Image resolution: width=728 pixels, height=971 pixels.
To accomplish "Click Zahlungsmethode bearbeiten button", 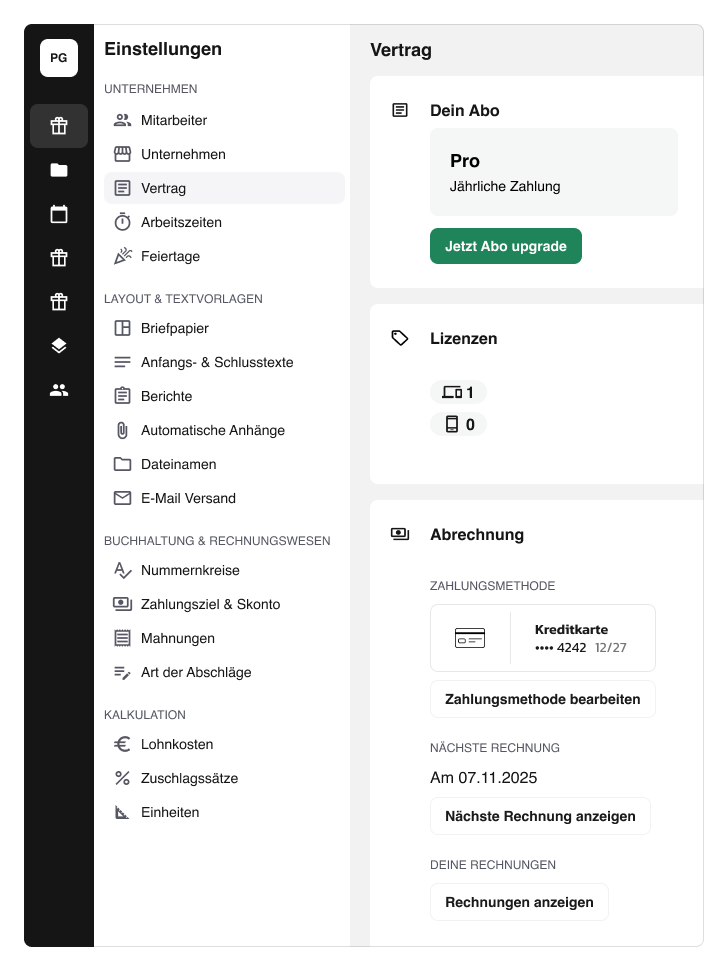I will (x=543, y=699).
